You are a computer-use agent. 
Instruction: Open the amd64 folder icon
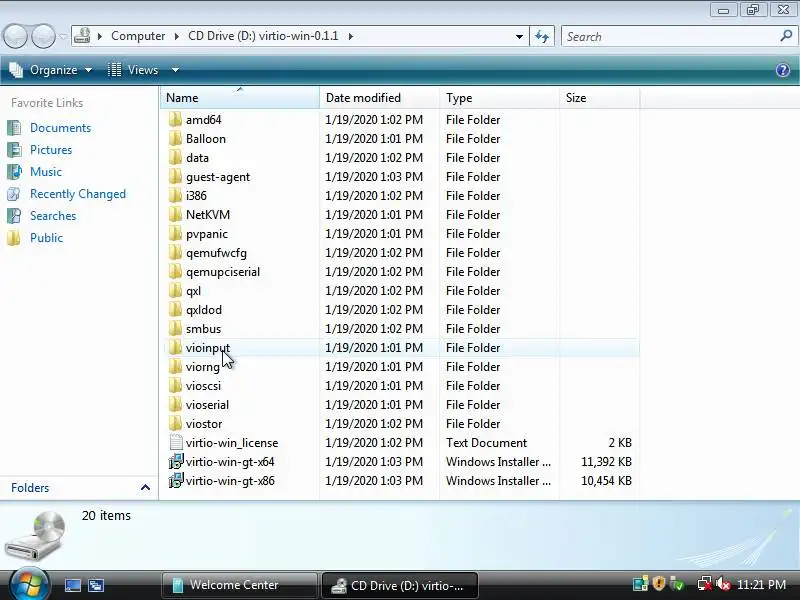175,119
